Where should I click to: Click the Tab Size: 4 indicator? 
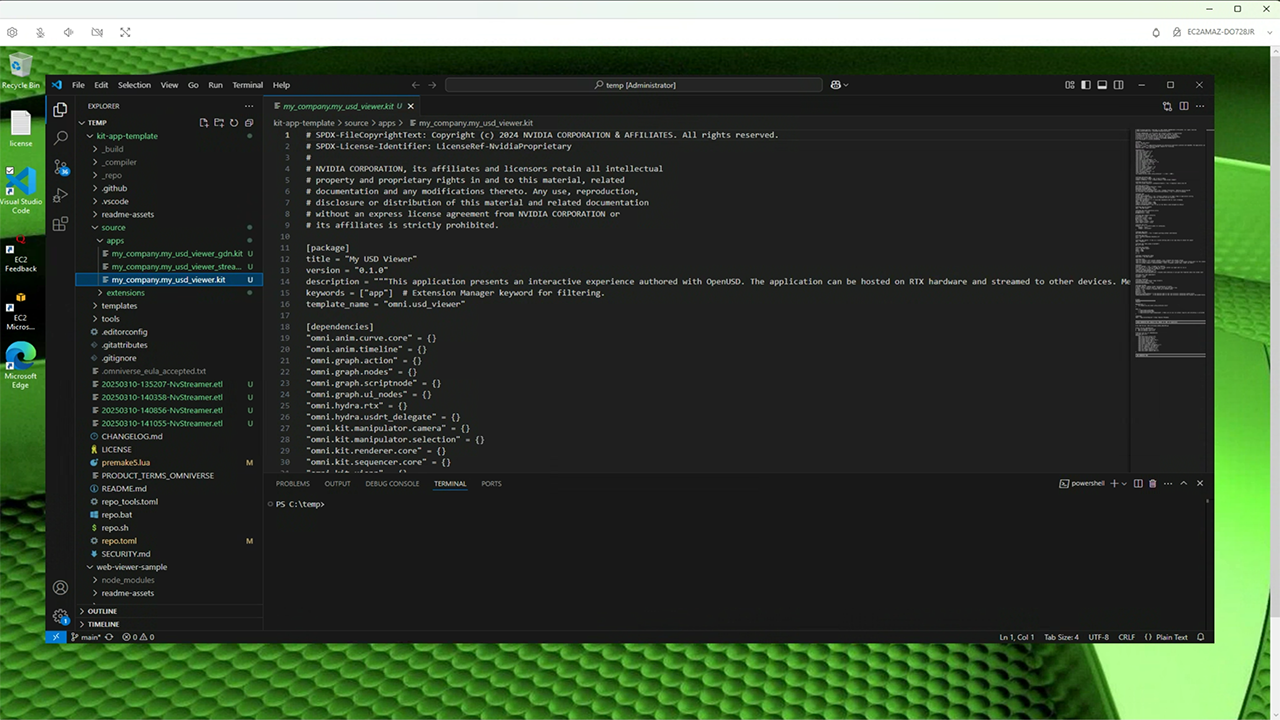tap(1061, 637)
